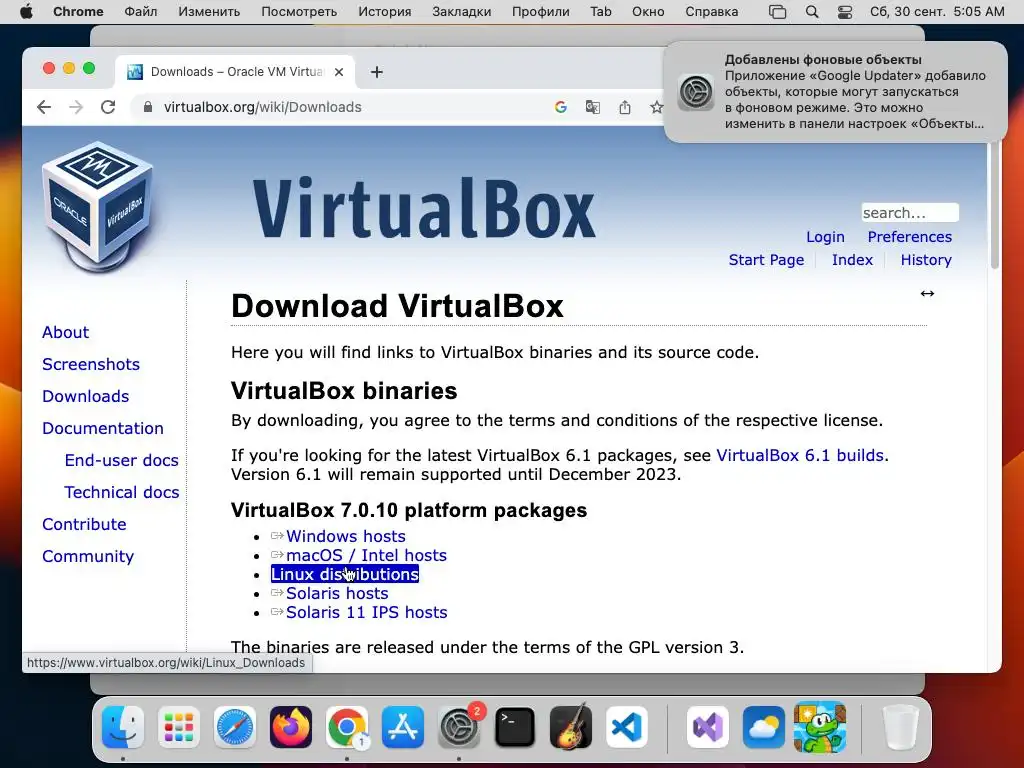Open the Изменить menu

209,12
